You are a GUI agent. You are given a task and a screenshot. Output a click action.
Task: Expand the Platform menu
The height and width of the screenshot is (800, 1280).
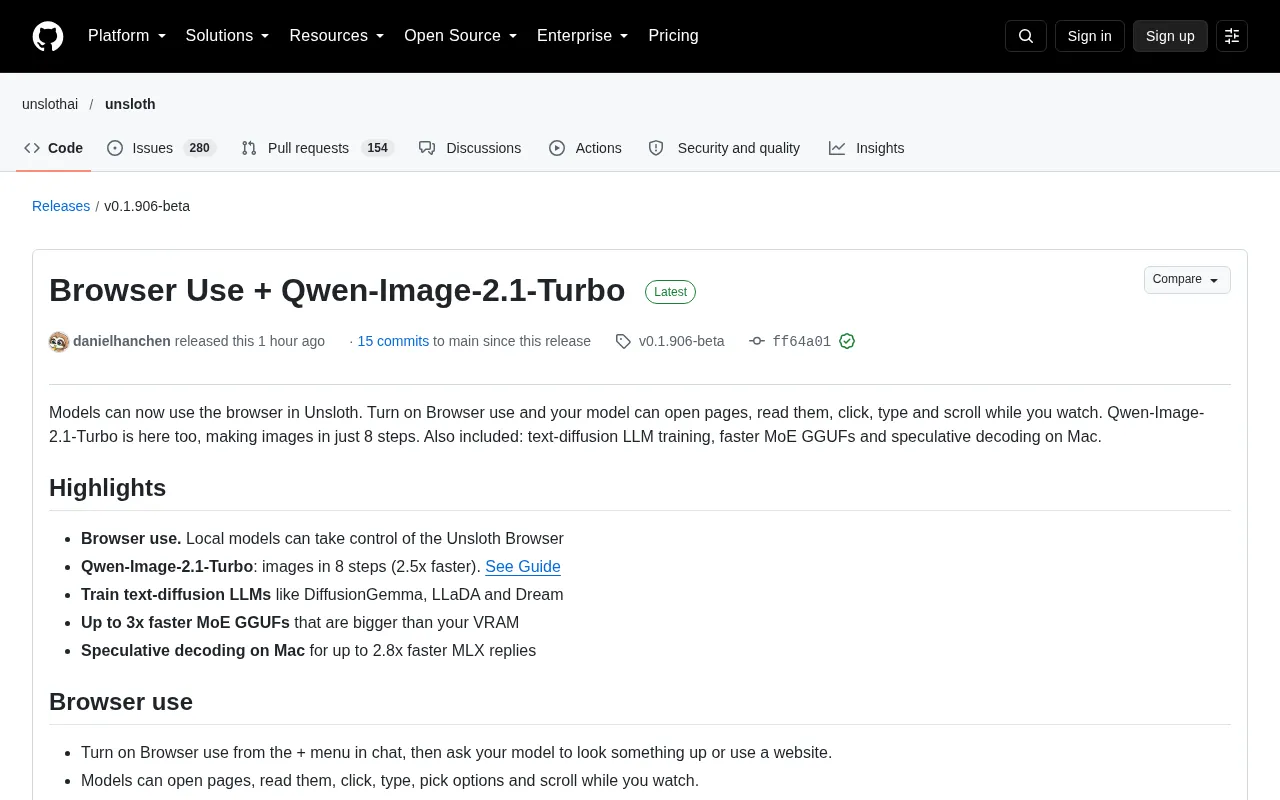(127, 36)
